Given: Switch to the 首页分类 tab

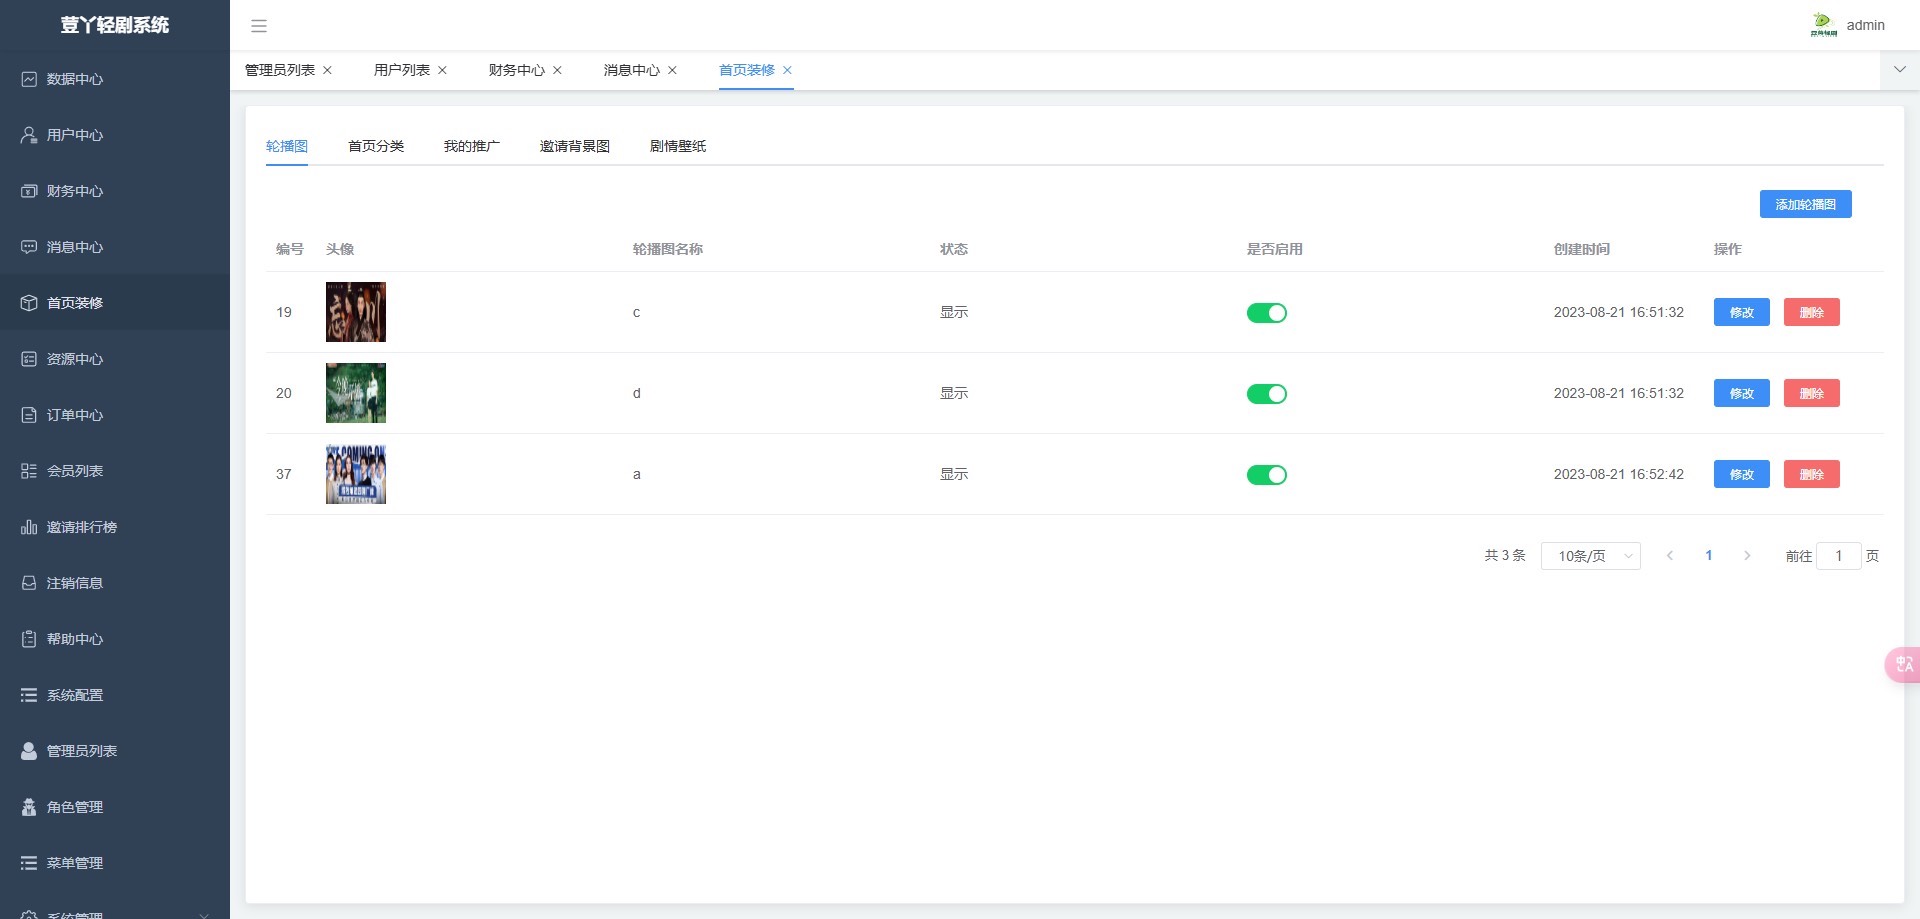Looking at the screenshot, I should click(x=376, y=146).
